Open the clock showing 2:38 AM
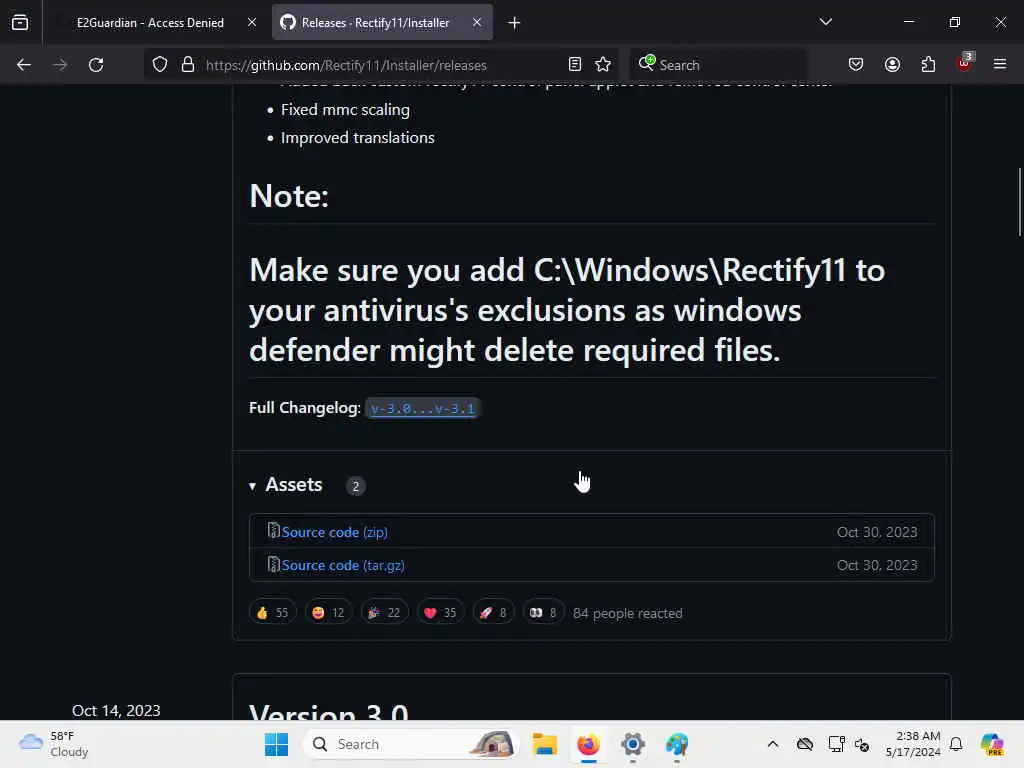The width and height of the screenshot is (1024, 768). point(913,744)
